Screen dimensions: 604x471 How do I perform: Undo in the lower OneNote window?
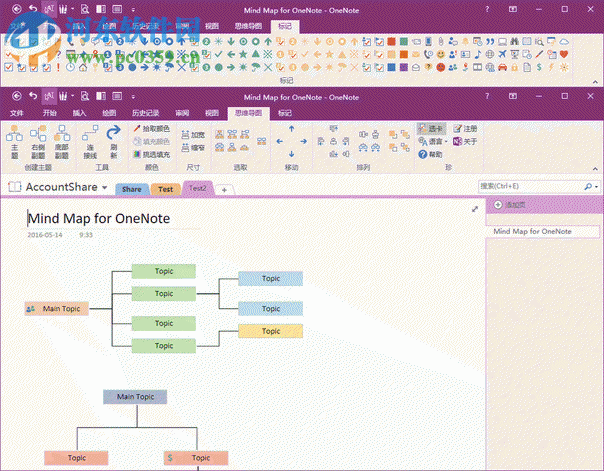click(33, 96)
